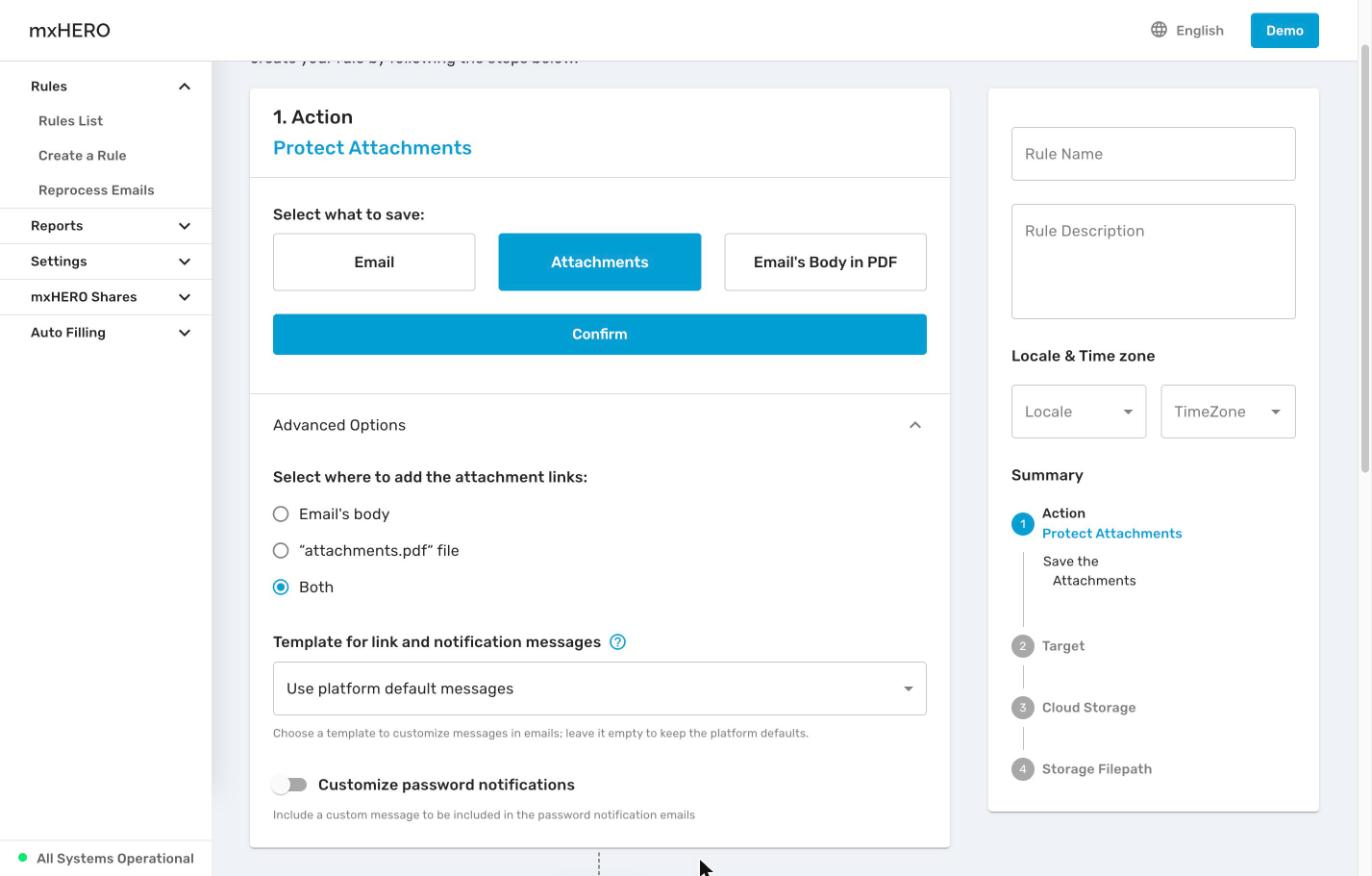
Task: Click the Target step label
Action: tap(1063, 646)
